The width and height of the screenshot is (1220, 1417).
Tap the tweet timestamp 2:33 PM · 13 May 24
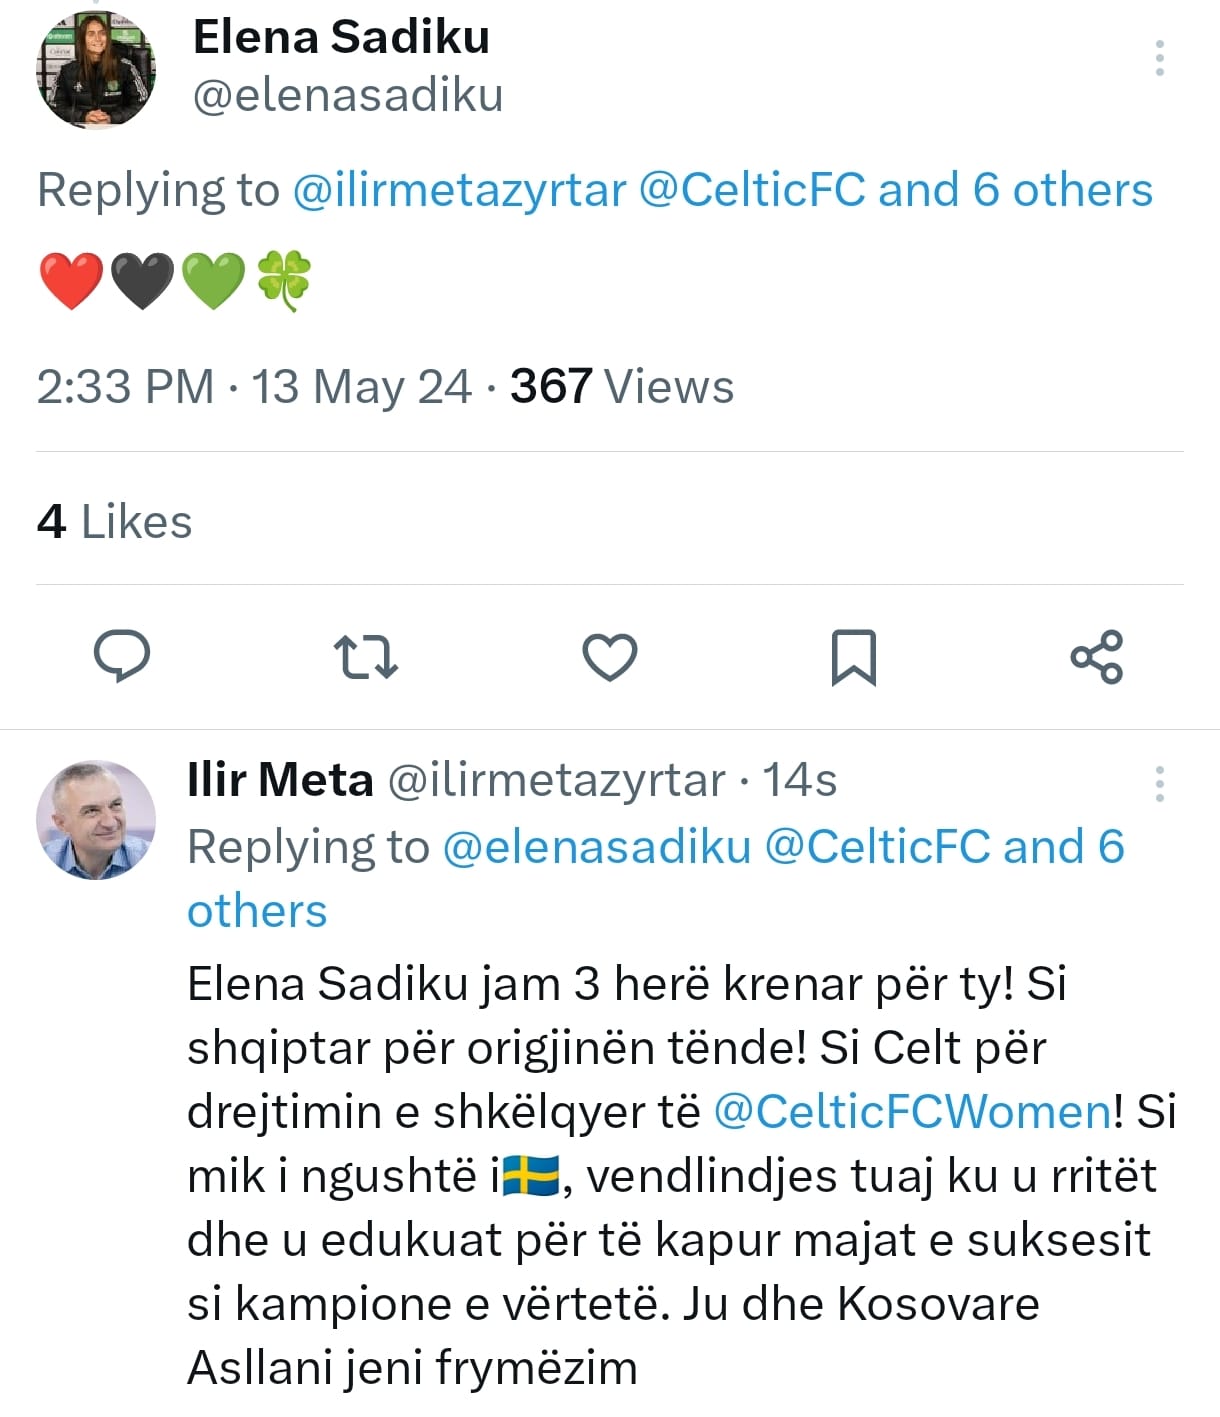pyautogui.click(x=253, y=387)
